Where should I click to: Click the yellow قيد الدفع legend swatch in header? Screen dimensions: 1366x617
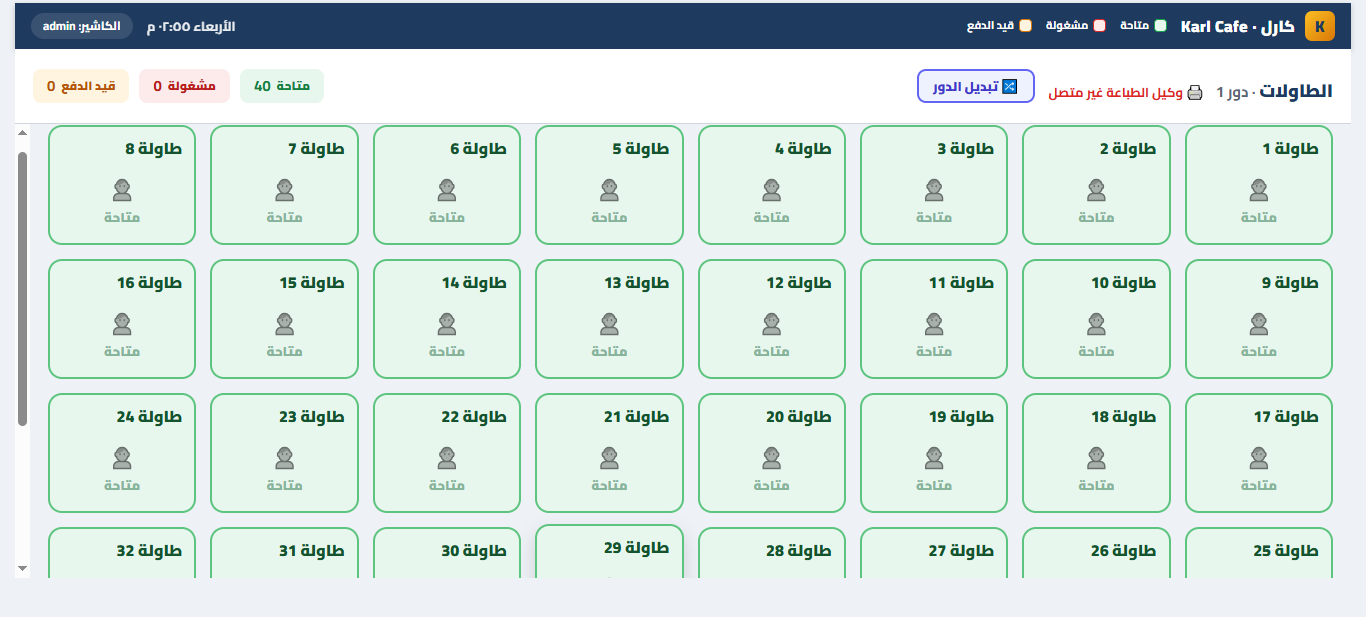pos(1025,26)
